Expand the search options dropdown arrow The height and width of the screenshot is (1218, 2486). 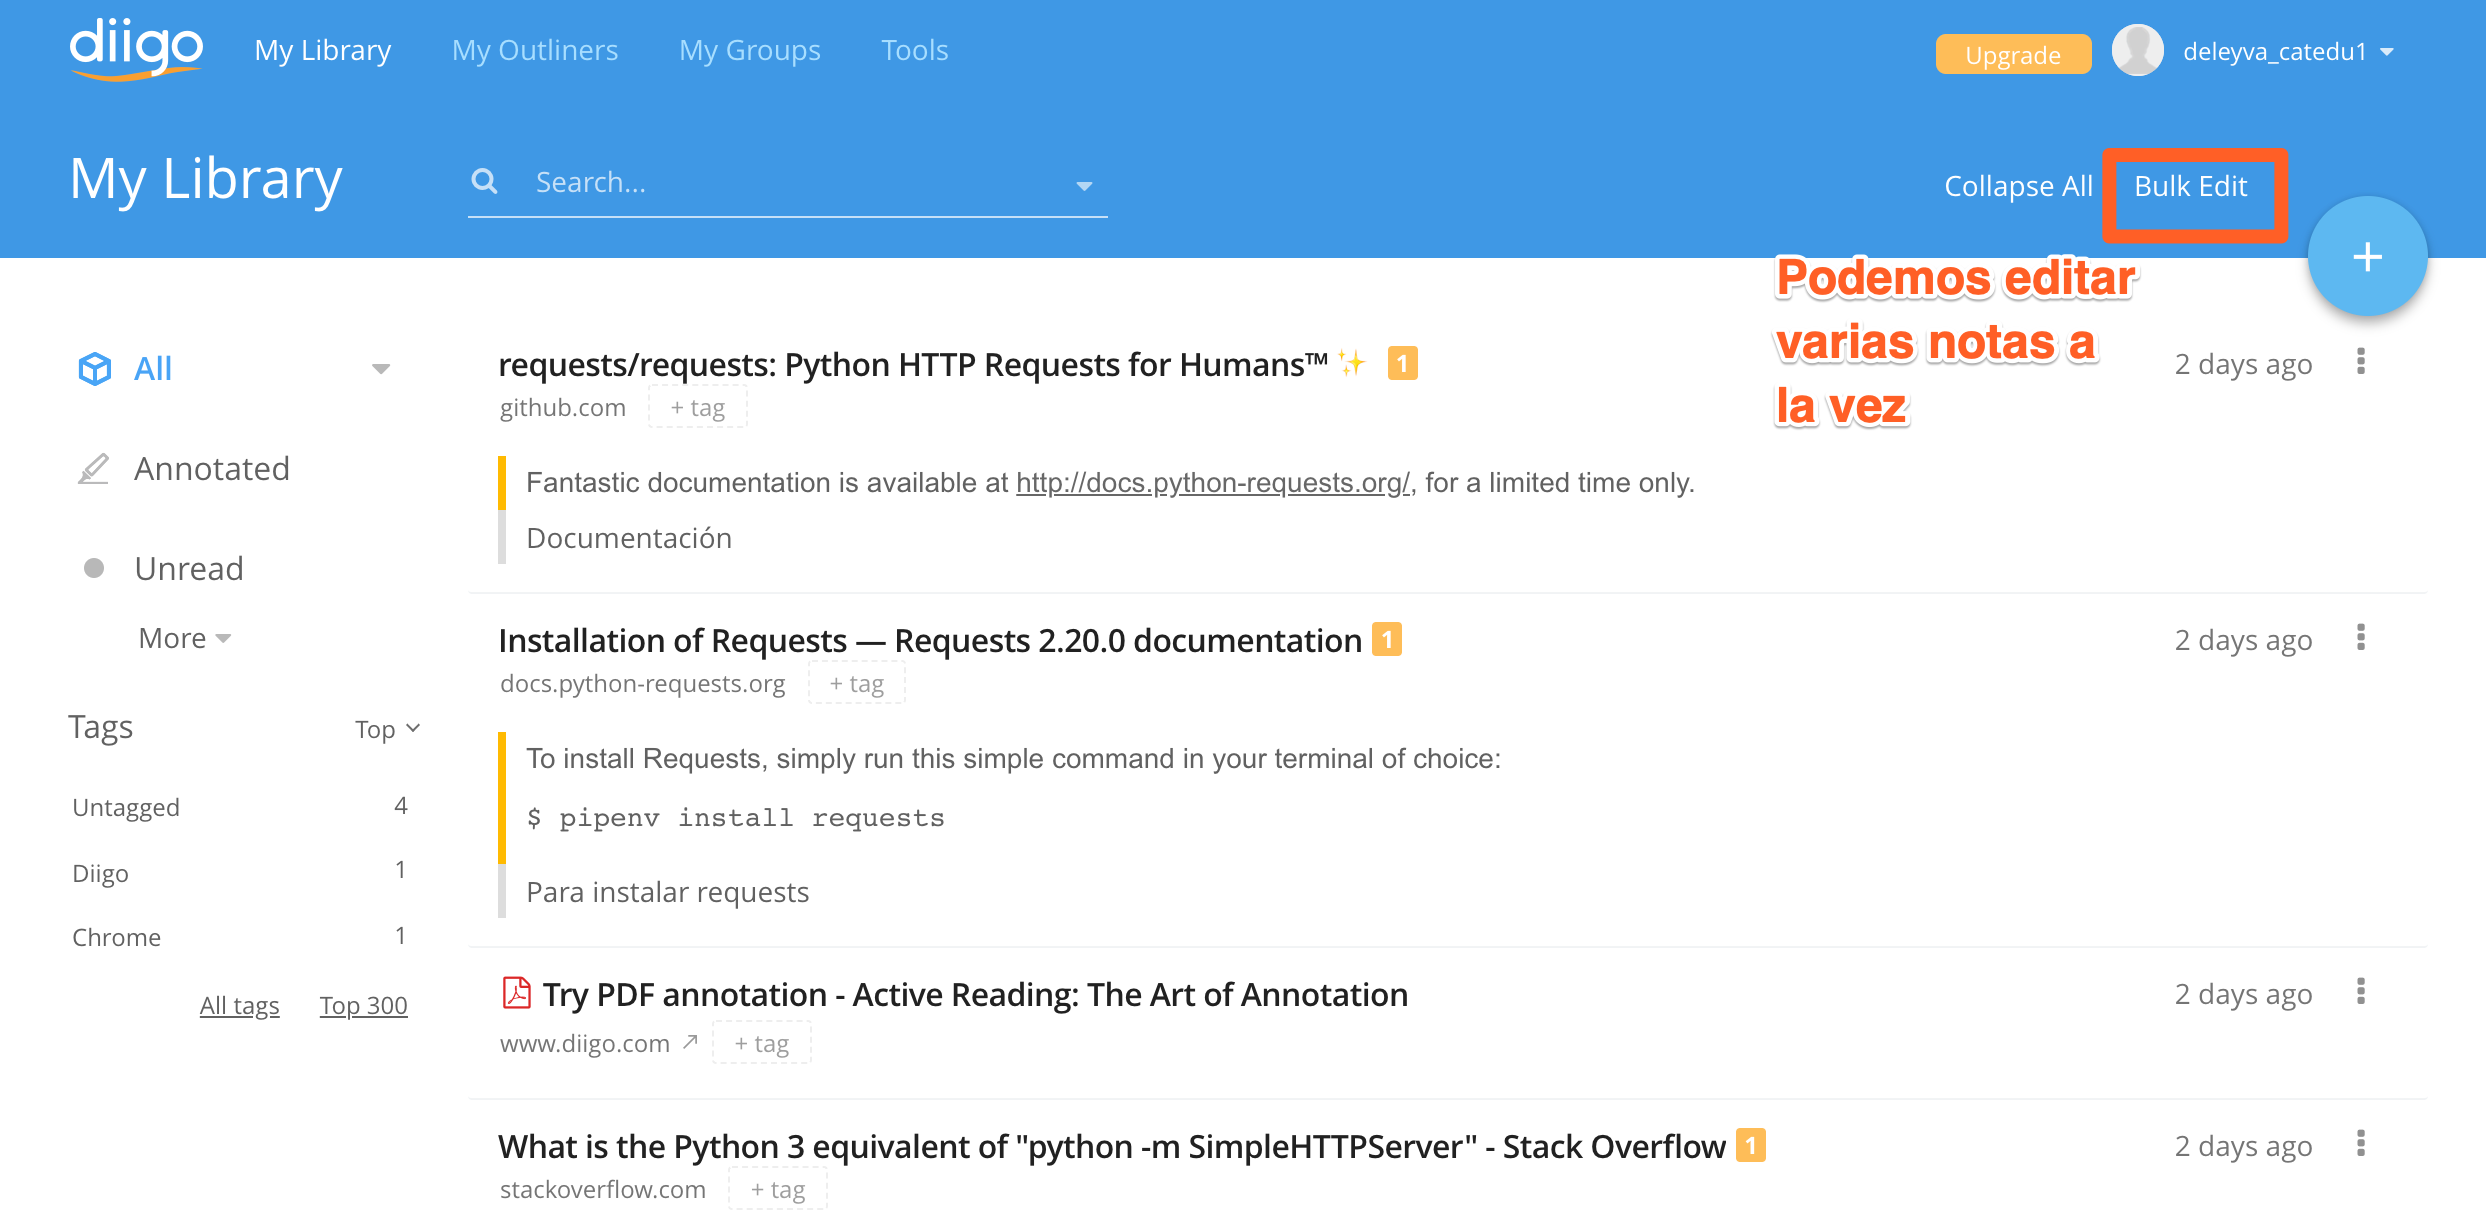tap(1084, 186)
